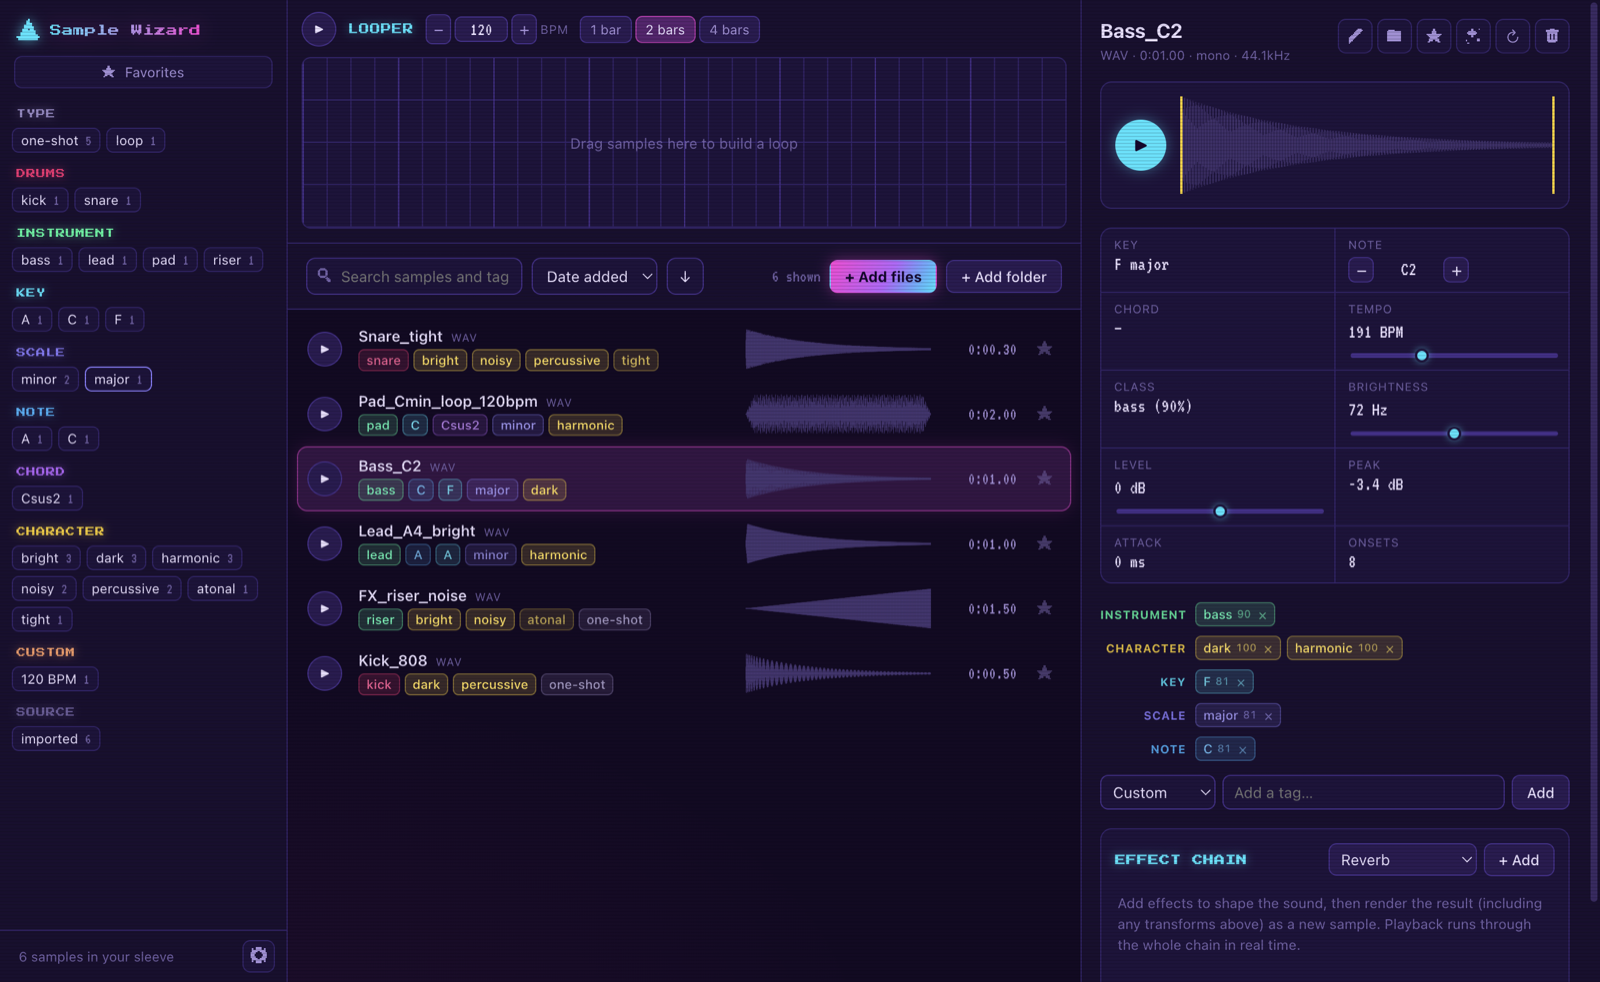Toggle the loop type filter
Viewport: 1600px width, 982px height.
coord(136,141)
